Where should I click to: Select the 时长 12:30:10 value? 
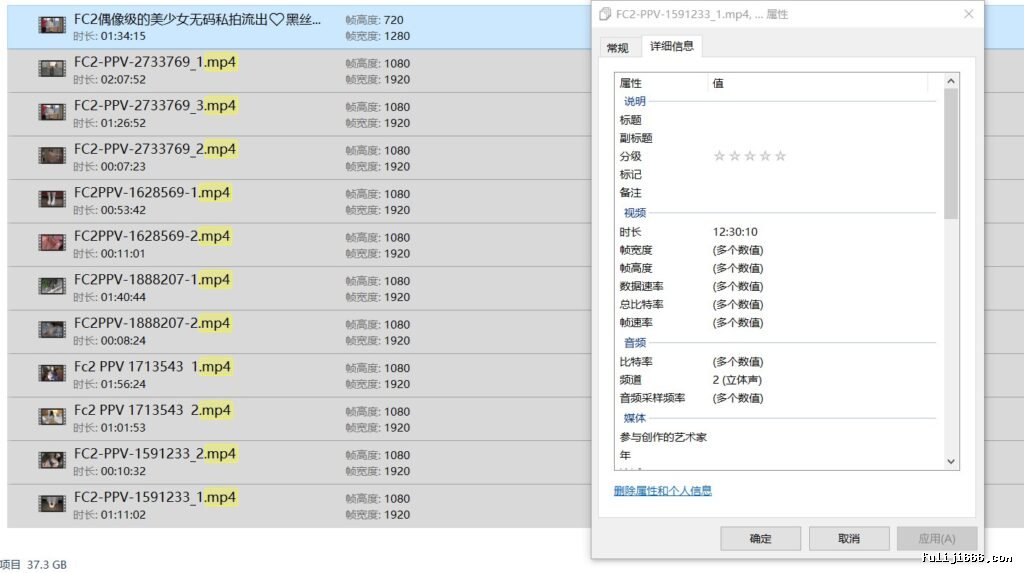tap(735, 232)
